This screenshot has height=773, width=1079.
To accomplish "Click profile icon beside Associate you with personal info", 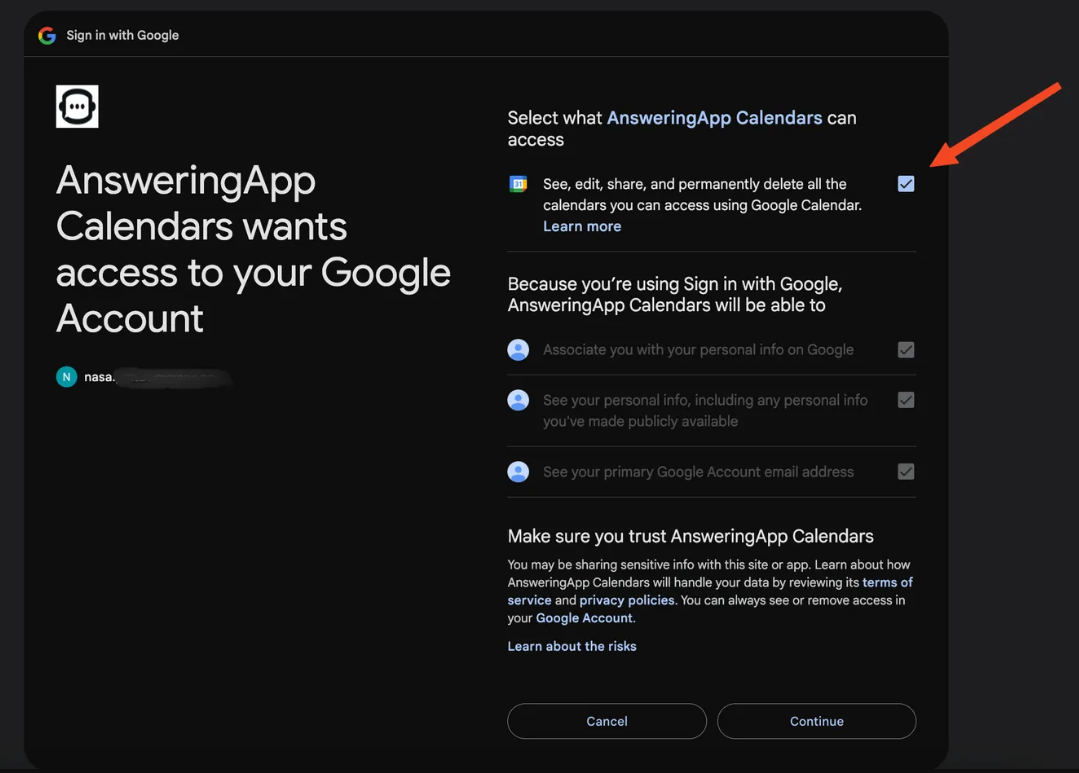I will coord(518,350).
